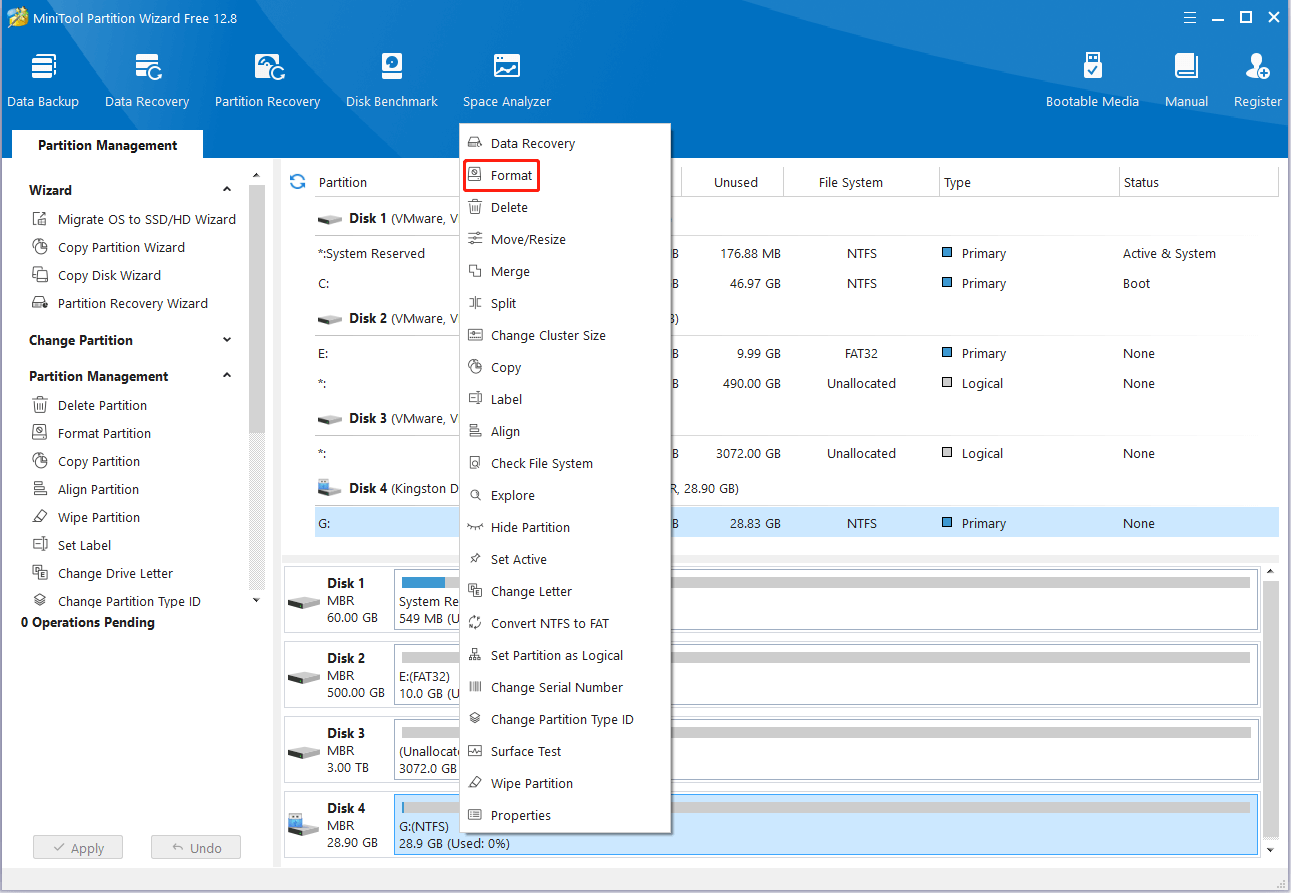The height and width of the screenshot is (893, 1291).
Task: Choose Label in context menu
Action: tap(564, 400)
